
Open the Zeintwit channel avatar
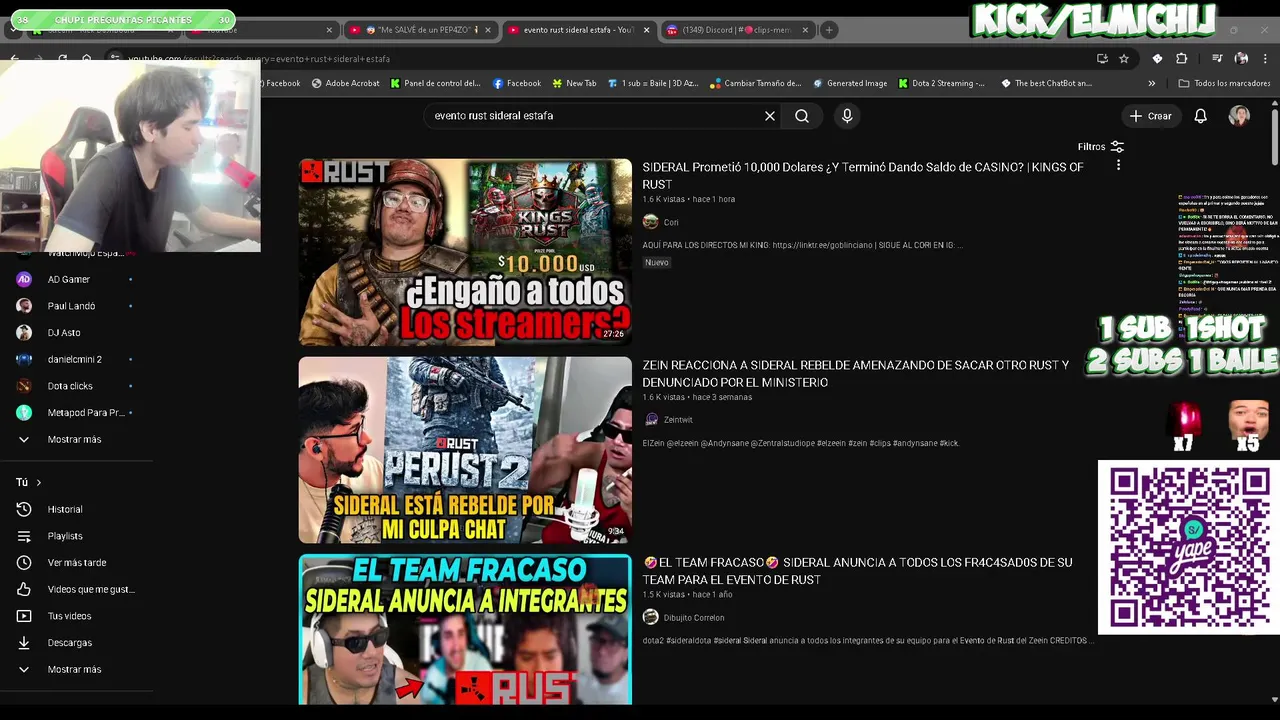click(x=651, y=420)
